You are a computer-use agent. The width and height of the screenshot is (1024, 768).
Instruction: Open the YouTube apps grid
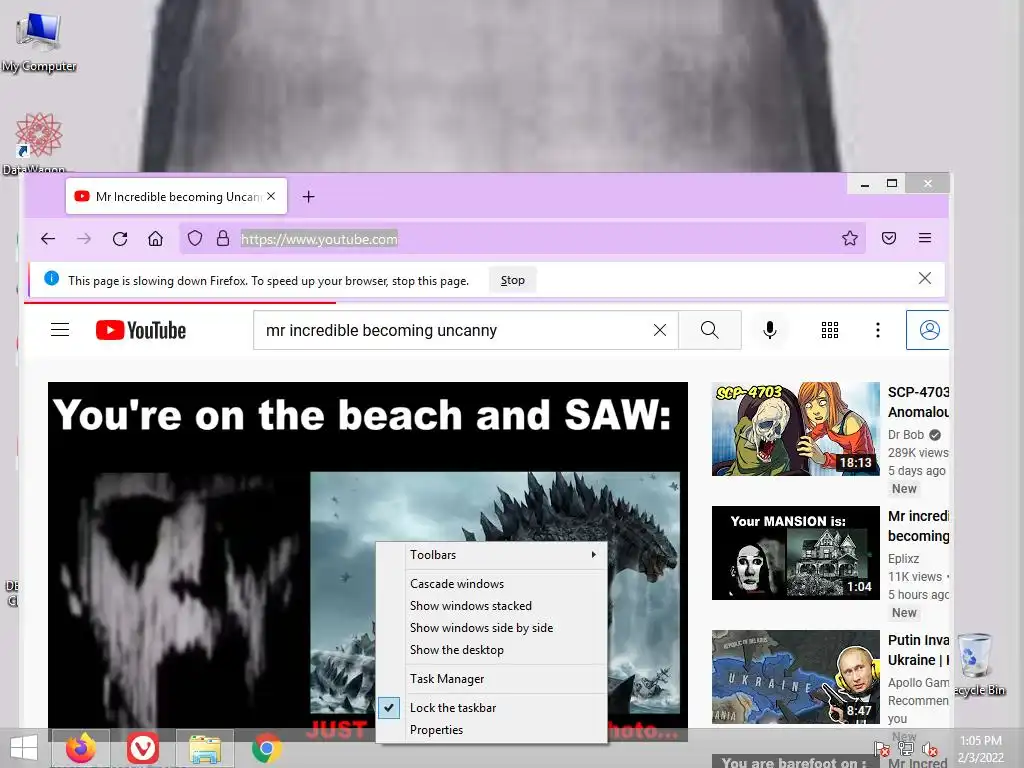(x=830, y=330)
